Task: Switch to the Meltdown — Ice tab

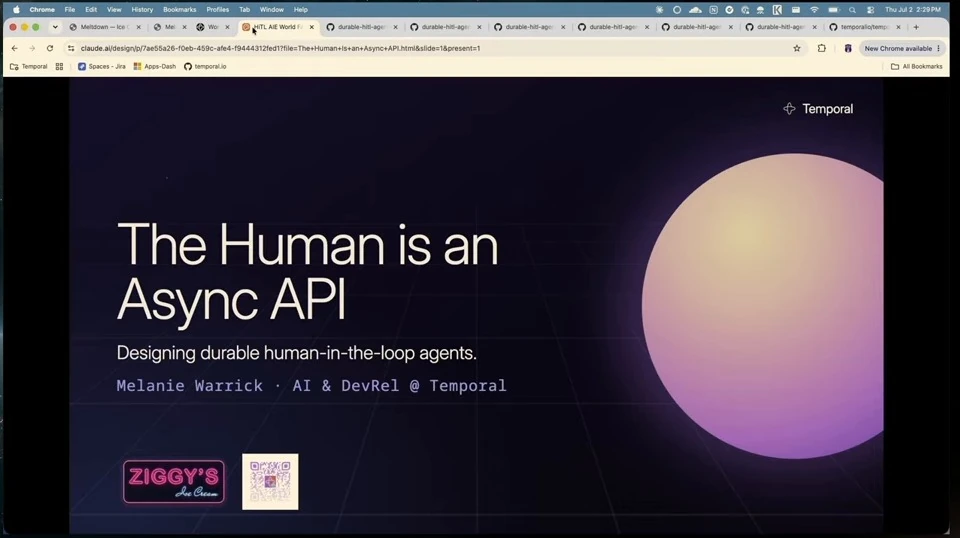Action: coord(103,27)
